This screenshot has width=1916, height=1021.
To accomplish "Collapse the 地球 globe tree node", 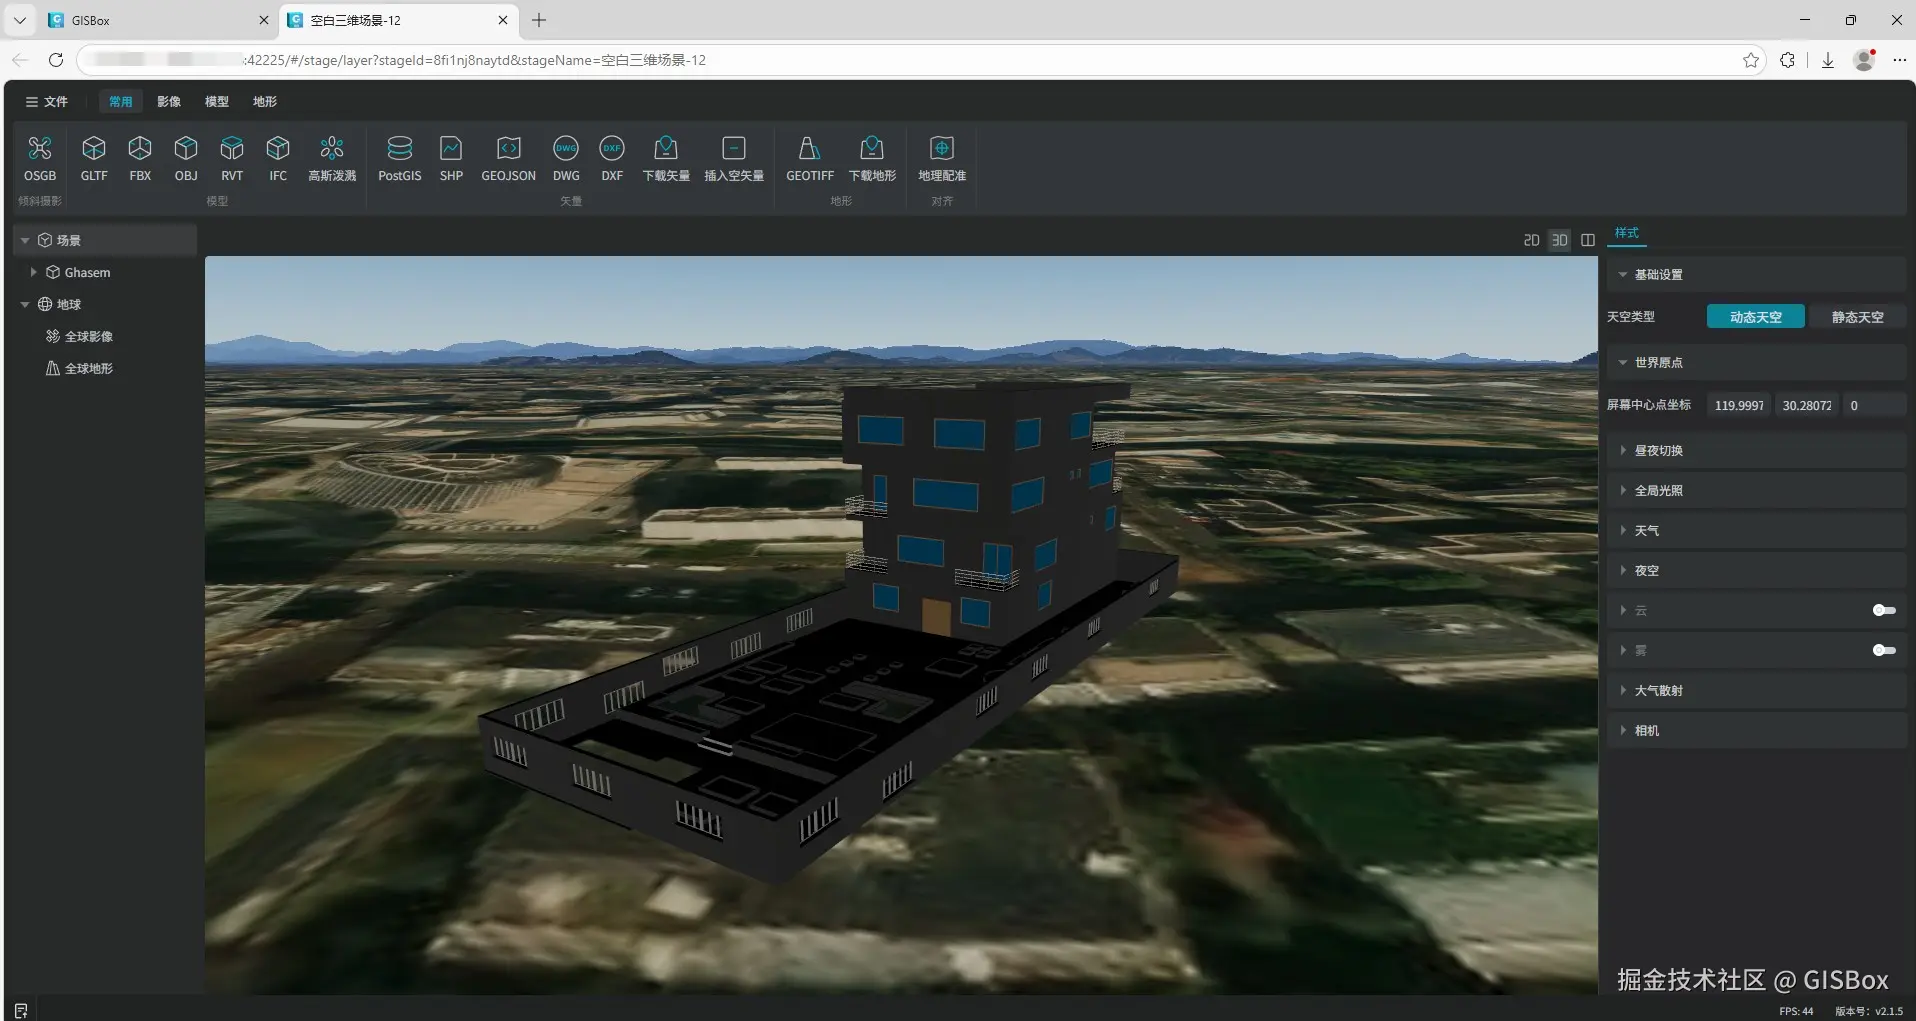I will coord(25,304).
